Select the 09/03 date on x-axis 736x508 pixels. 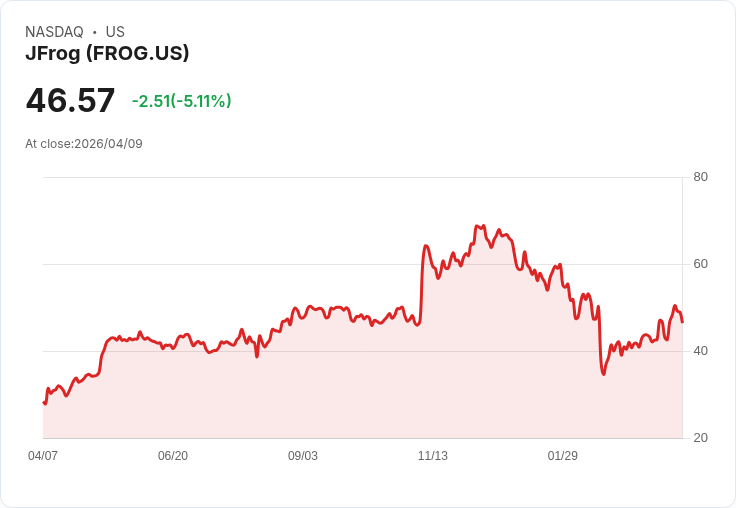click(303, 456)
